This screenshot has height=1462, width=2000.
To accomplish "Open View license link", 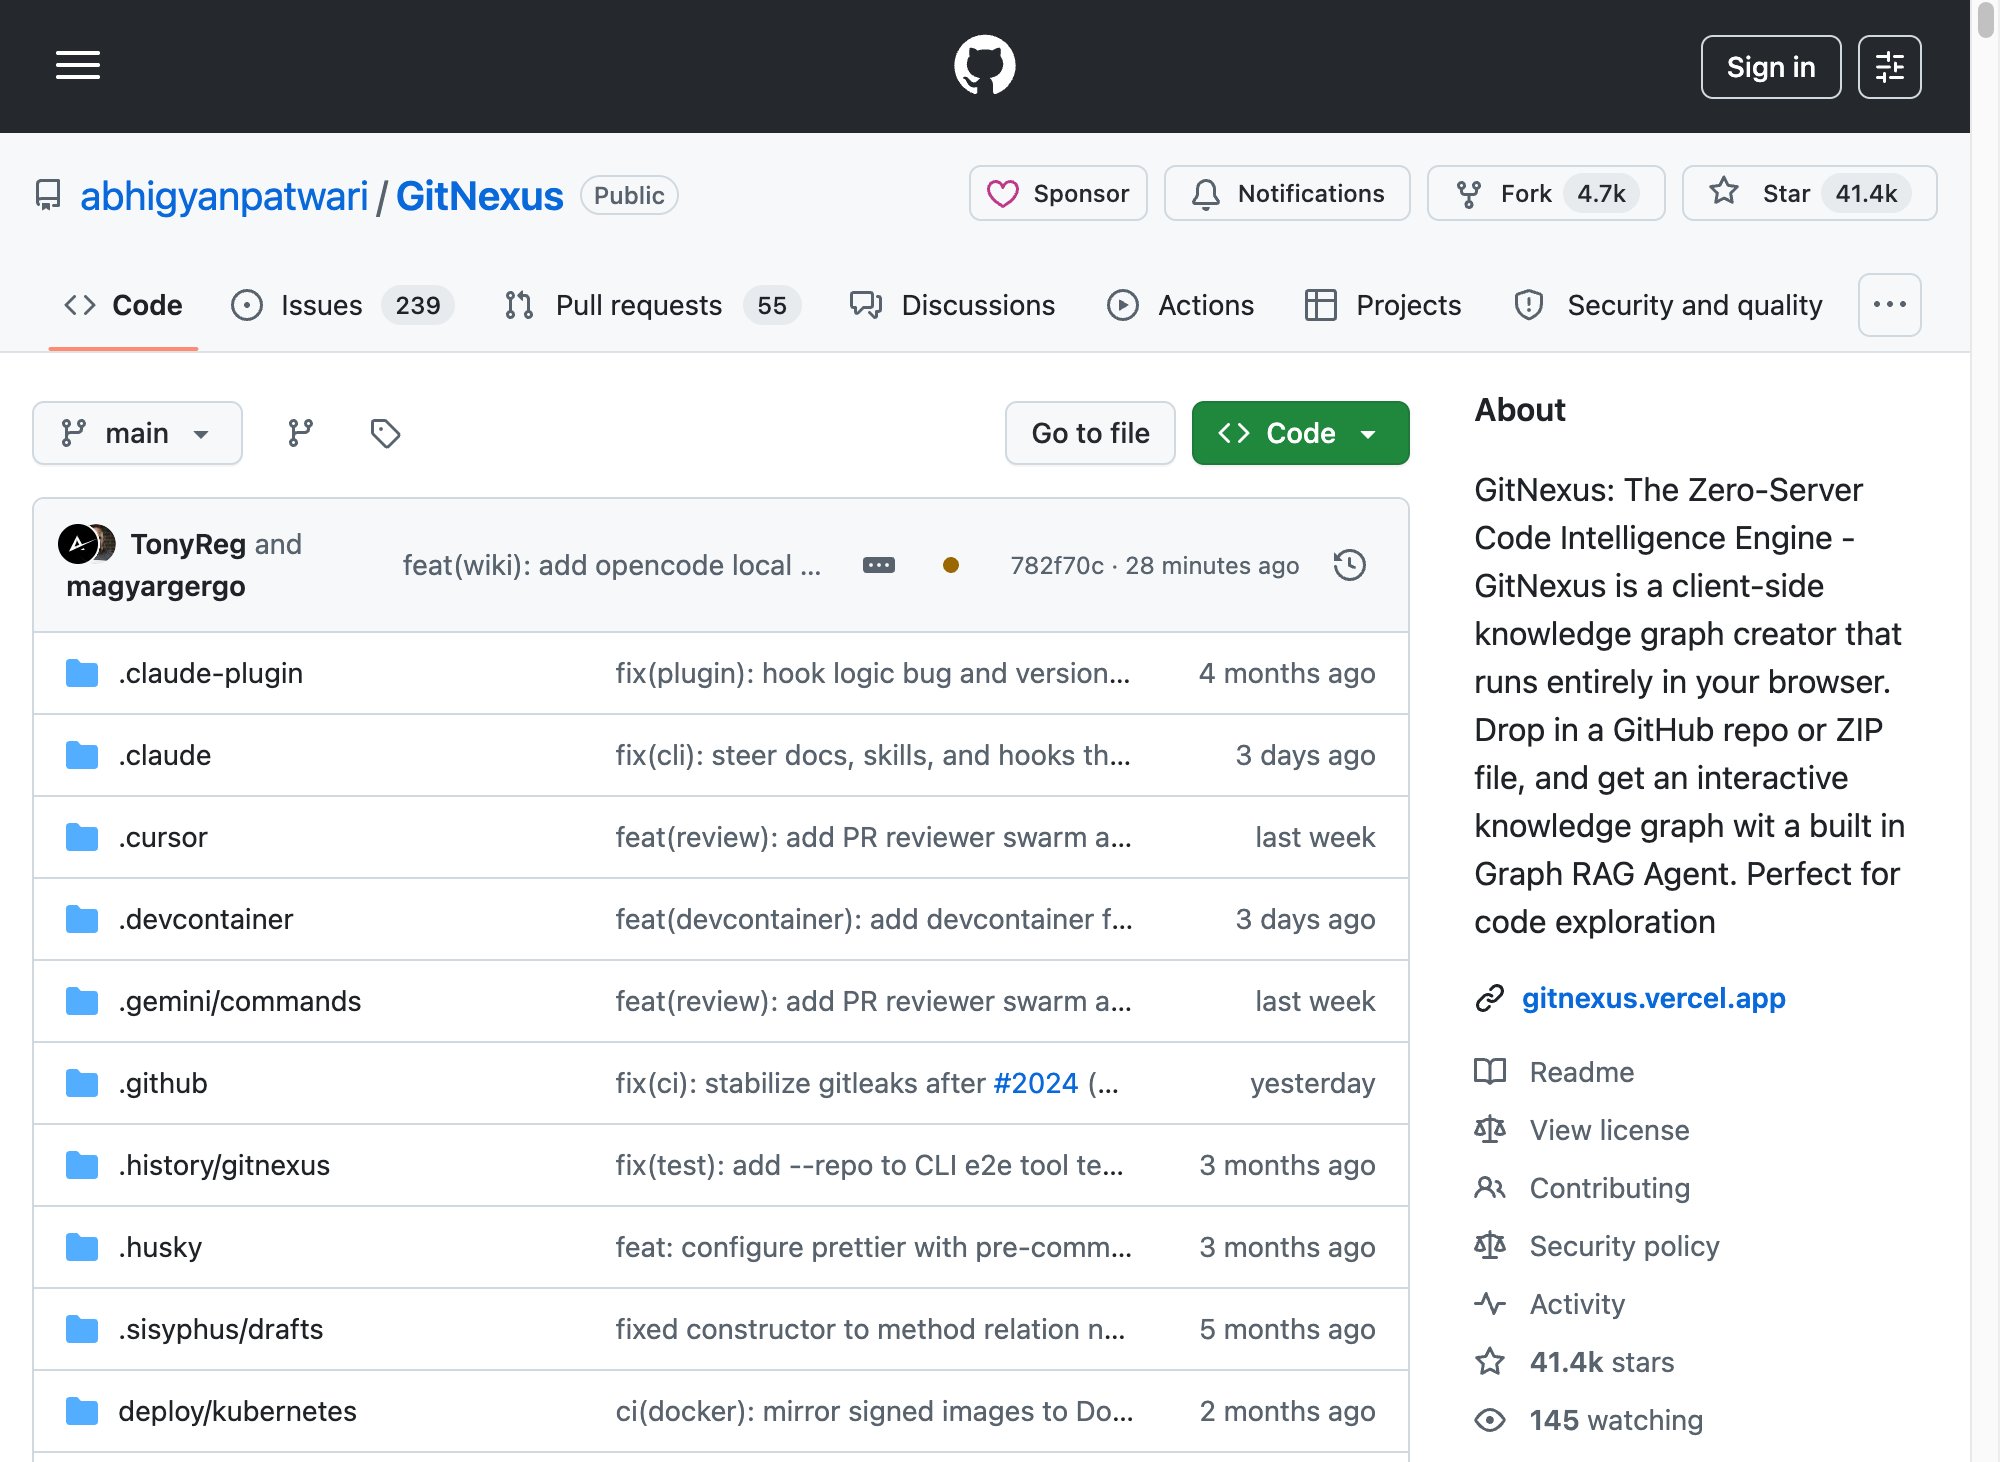I will (x=1609, y=1130).
